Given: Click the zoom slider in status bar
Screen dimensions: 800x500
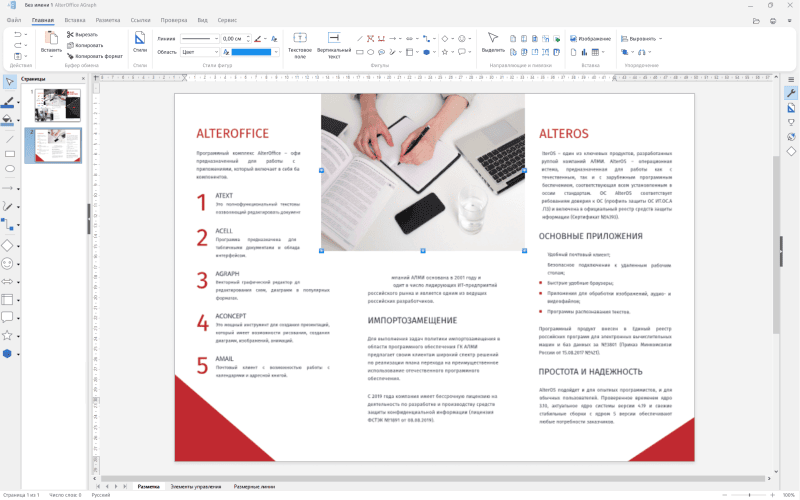Looking at the screenshot, I should tap(749, 495).
